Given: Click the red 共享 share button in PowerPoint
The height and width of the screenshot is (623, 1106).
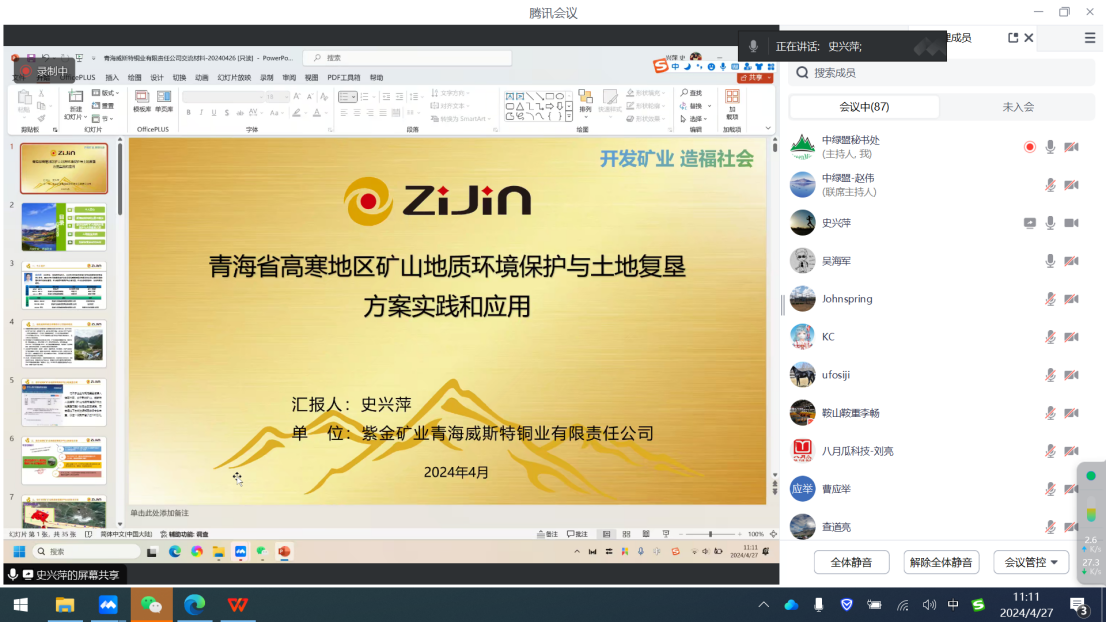Looking at the screenshot, I should point(755,78).
